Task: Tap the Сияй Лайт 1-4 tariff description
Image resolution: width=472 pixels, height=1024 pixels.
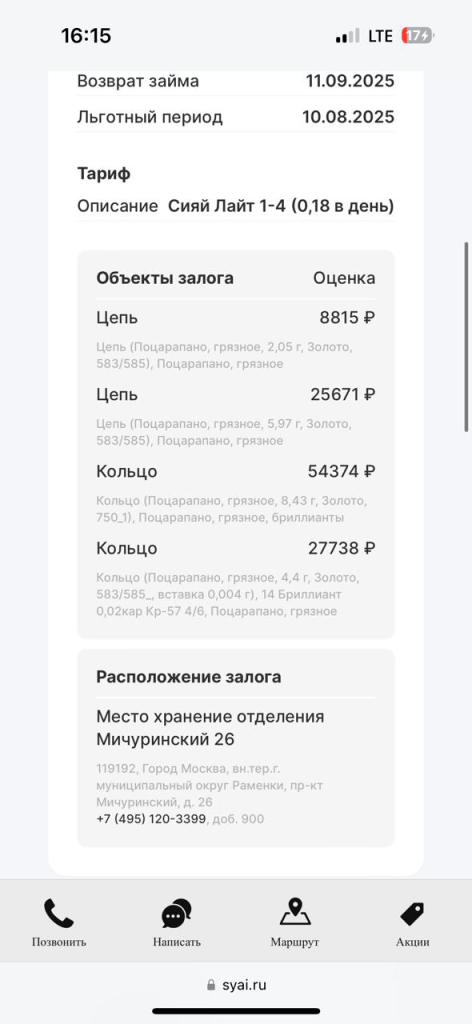Action: [x=281, y=206]
